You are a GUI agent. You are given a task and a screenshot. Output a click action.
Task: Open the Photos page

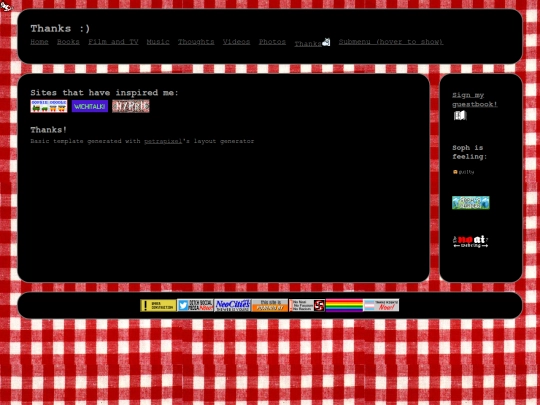(x=272, y=42)
